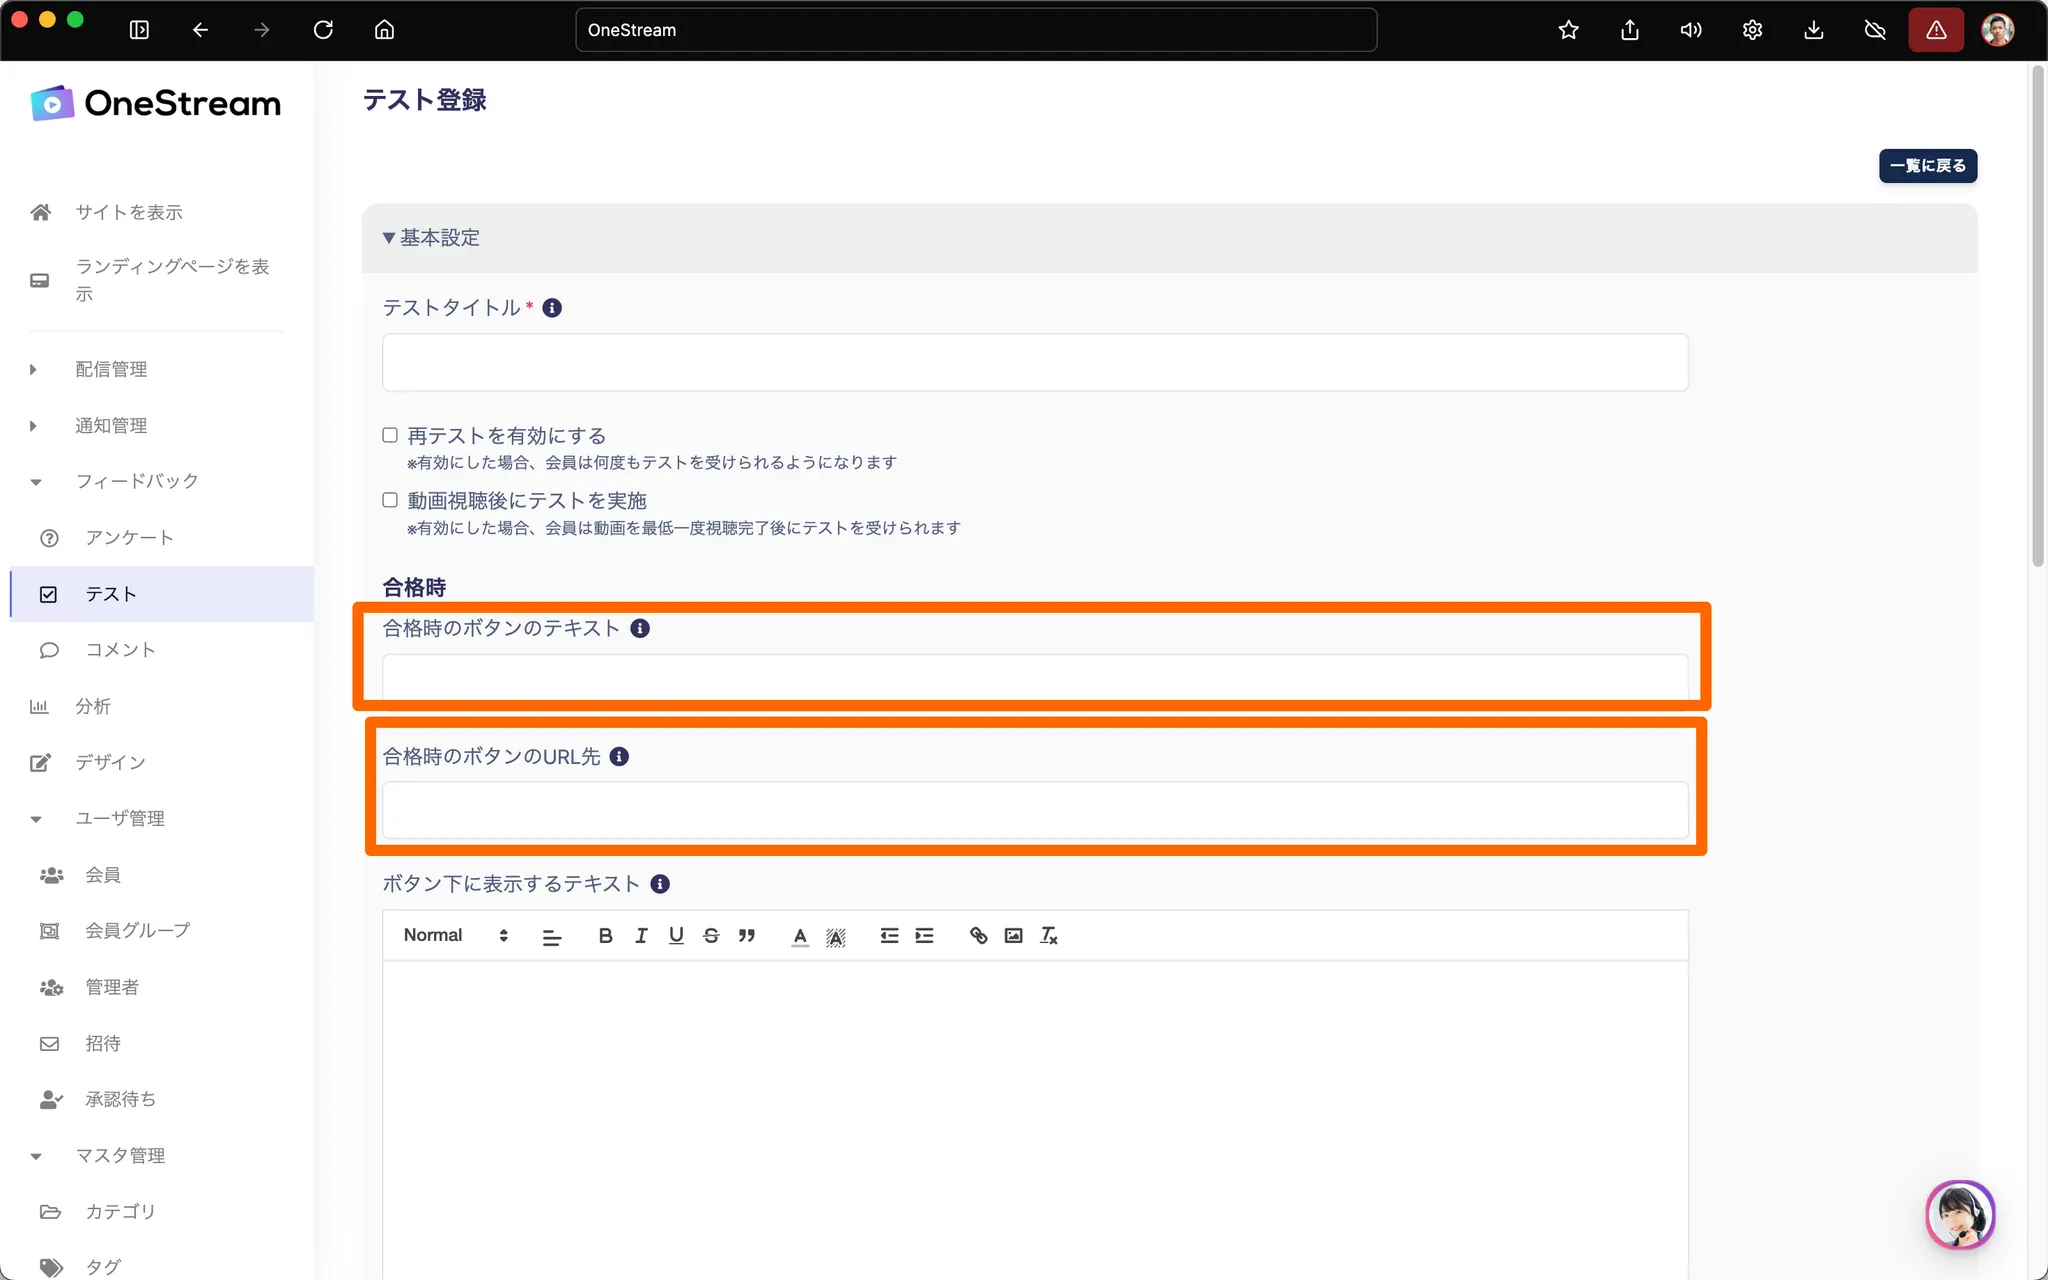Click the blockquote icon

tap(747, 935)
